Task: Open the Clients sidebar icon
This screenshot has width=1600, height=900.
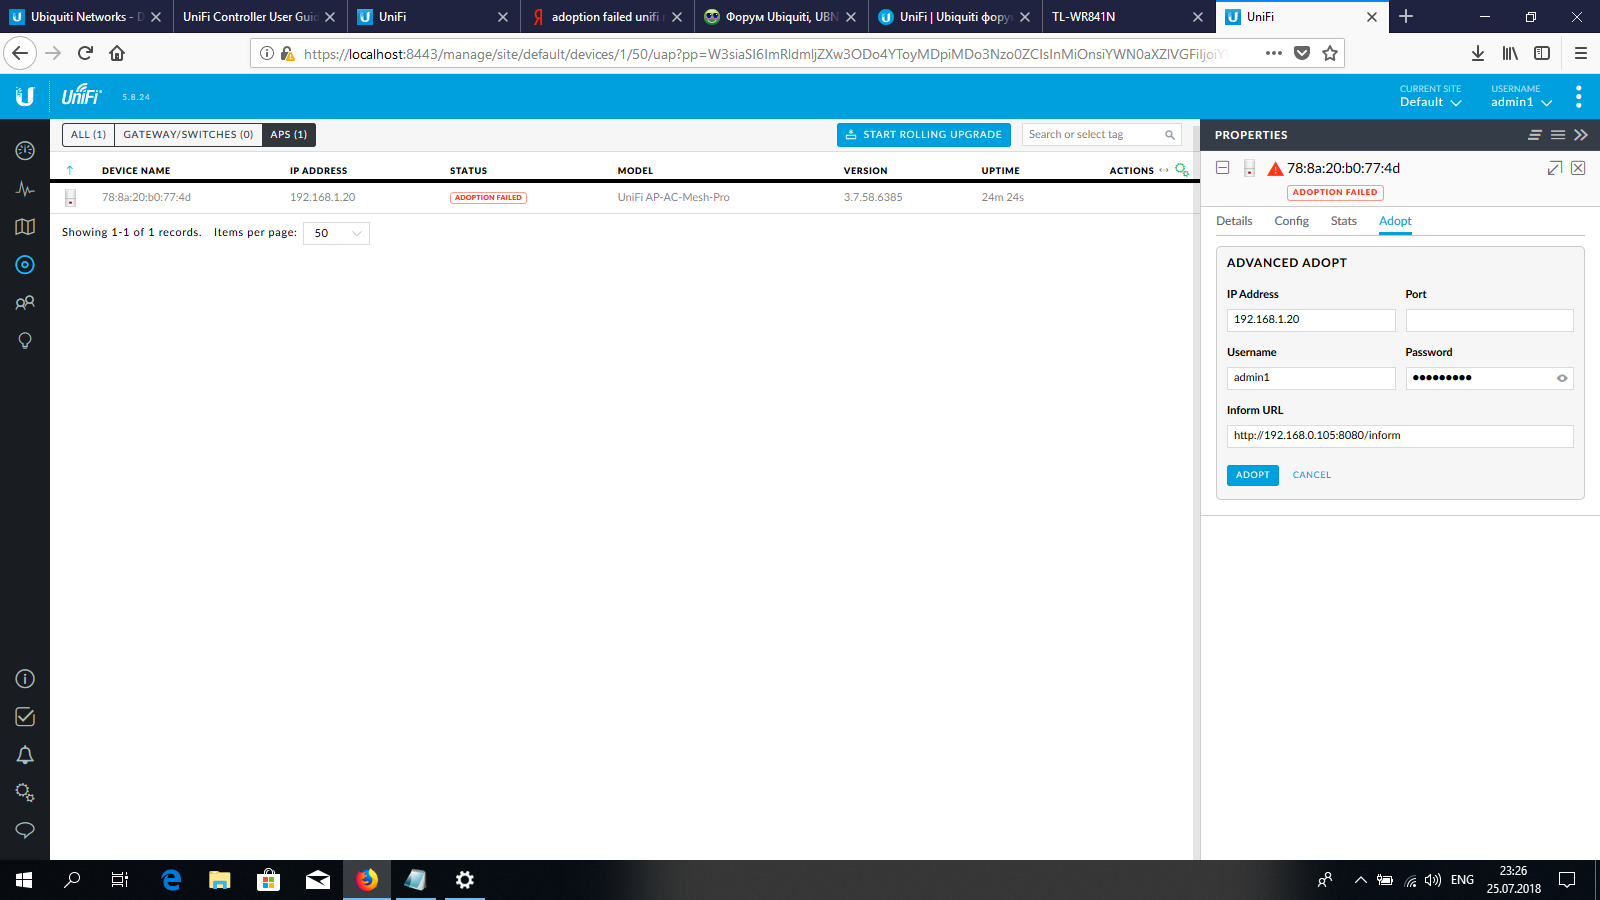Action: pyautogui.click(x=25, y=303)
